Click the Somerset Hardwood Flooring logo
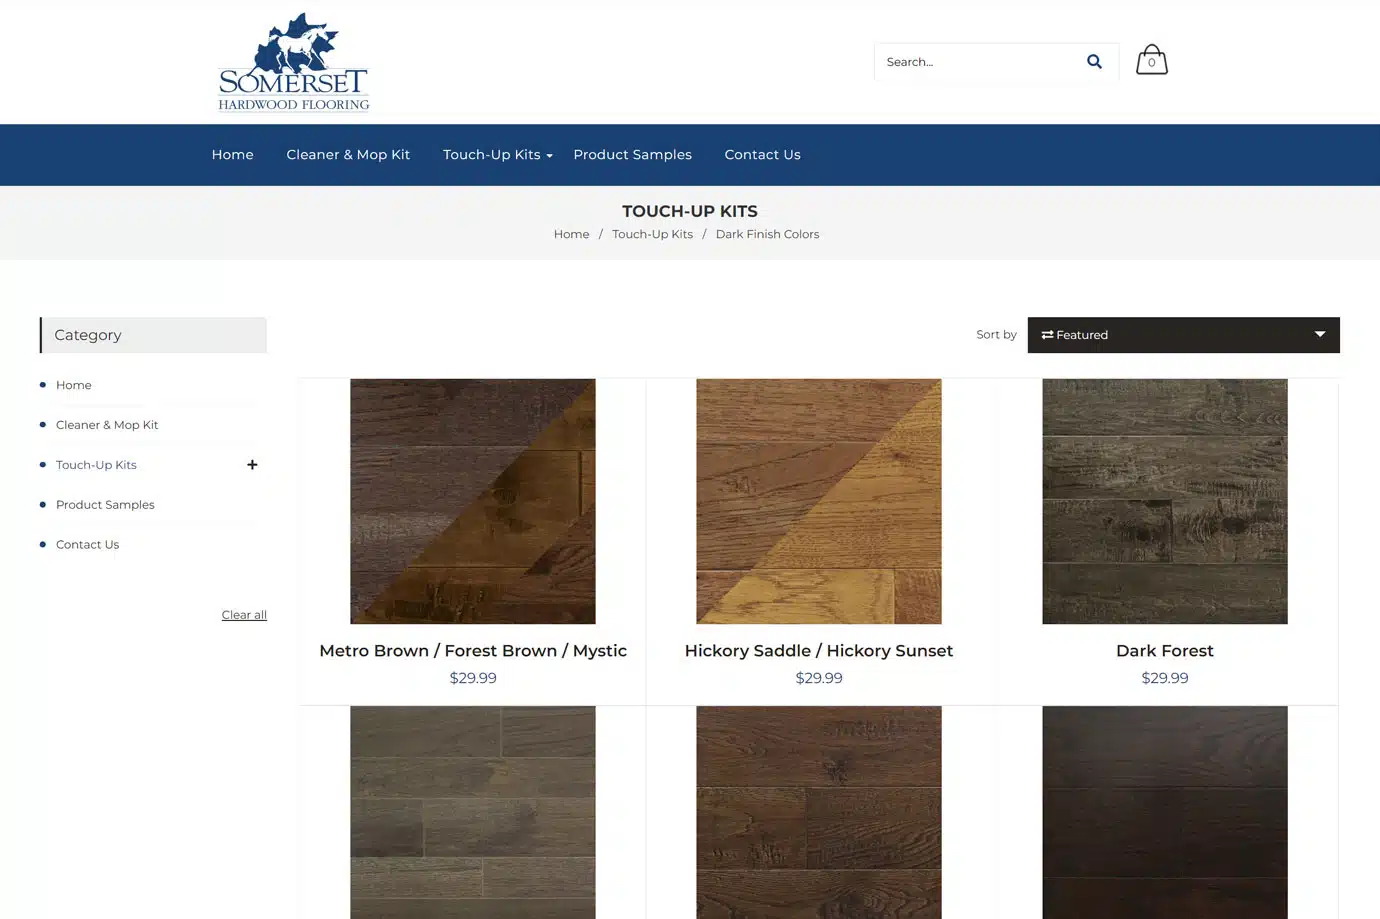Viewport: 1380px width, 919px height. pyautogui.click(x=292, y=62)
